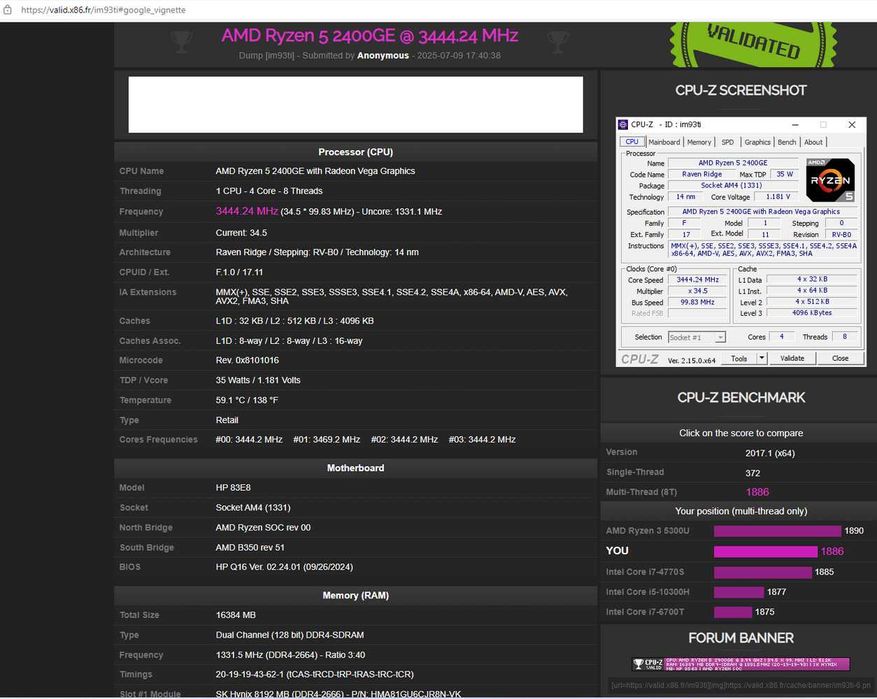Click the forum banner URL code field

741,685
